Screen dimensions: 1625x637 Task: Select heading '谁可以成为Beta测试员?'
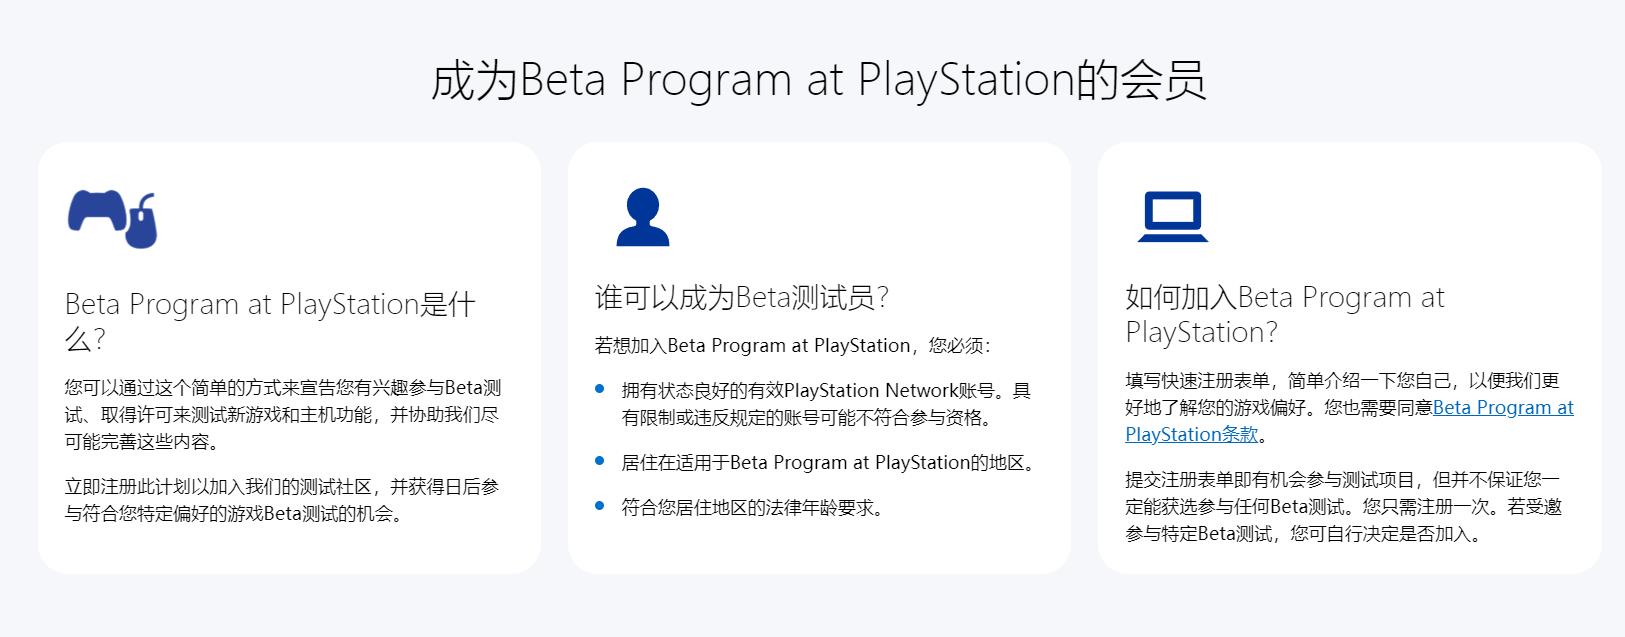click(741, 297)
